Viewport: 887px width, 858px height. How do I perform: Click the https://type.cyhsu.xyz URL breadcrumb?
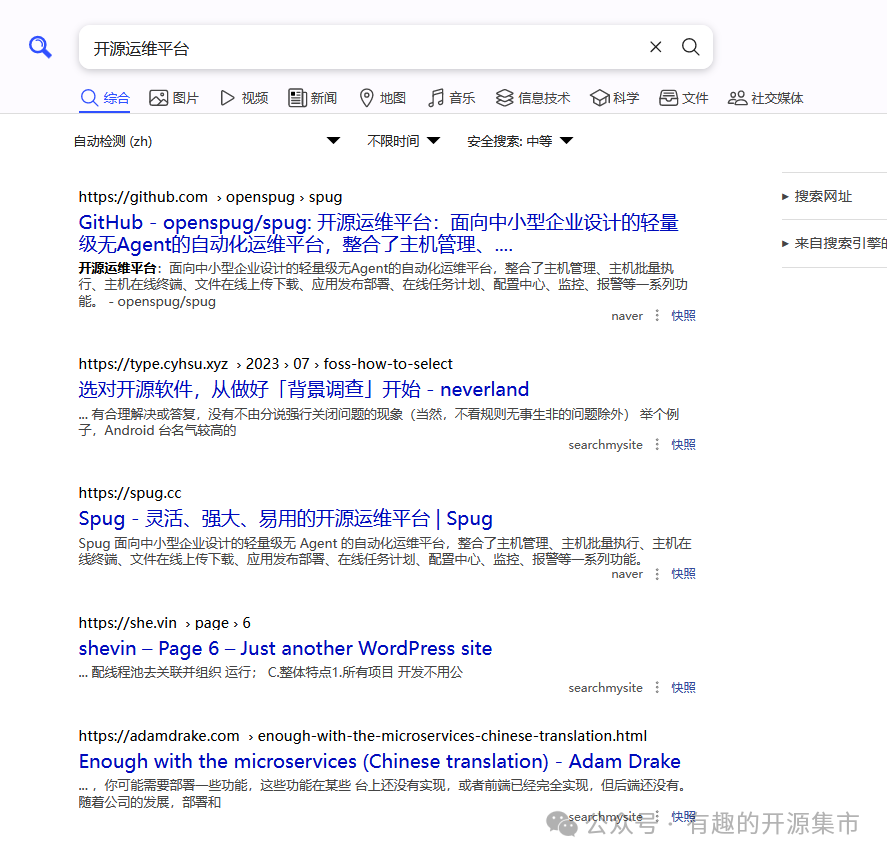click(265, 364)
